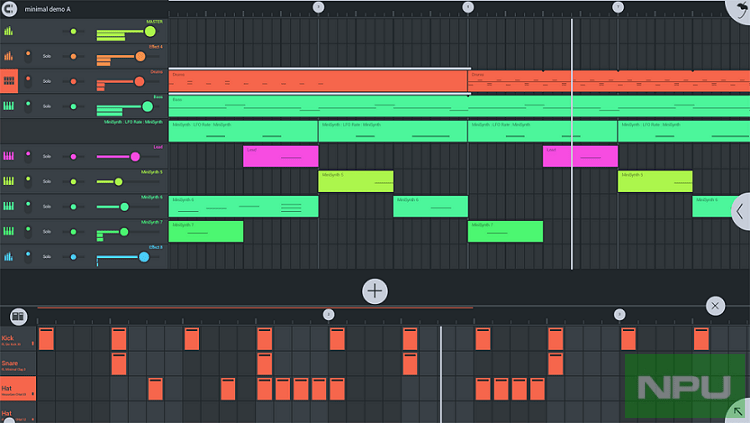Toggle mute on the Effect 8 track
Screen dimensions: 750x423
(x=28, y=256)
